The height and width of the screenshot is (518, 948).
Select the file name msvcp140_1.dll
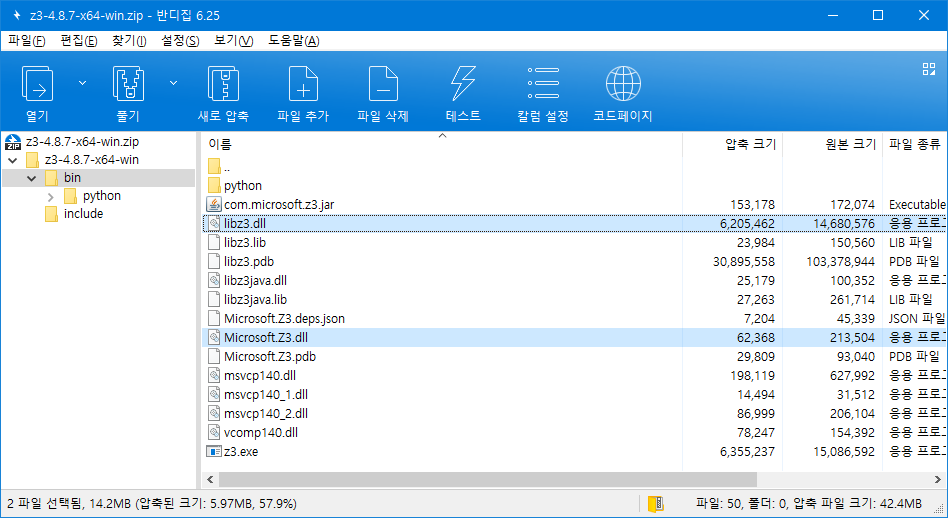tap(266, 395)
